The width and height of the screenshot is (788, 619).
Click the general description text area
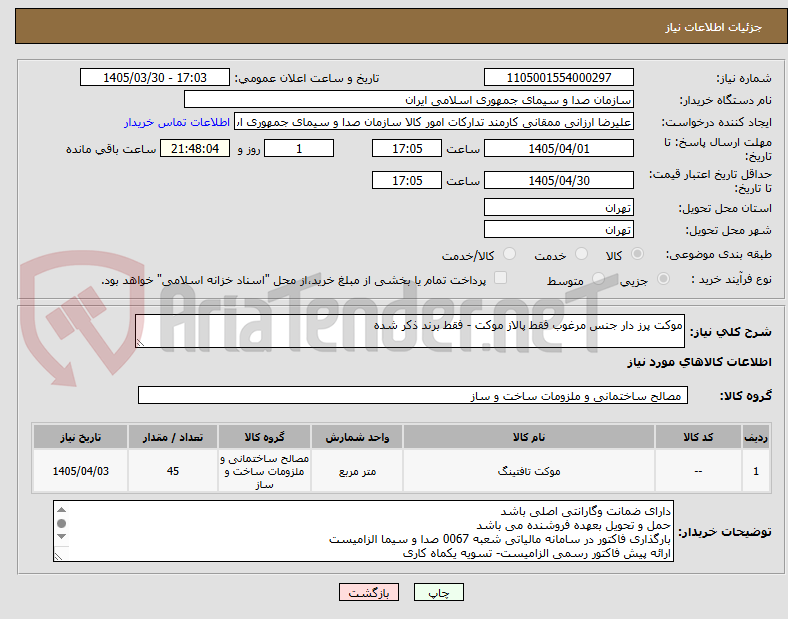(410, 332)
